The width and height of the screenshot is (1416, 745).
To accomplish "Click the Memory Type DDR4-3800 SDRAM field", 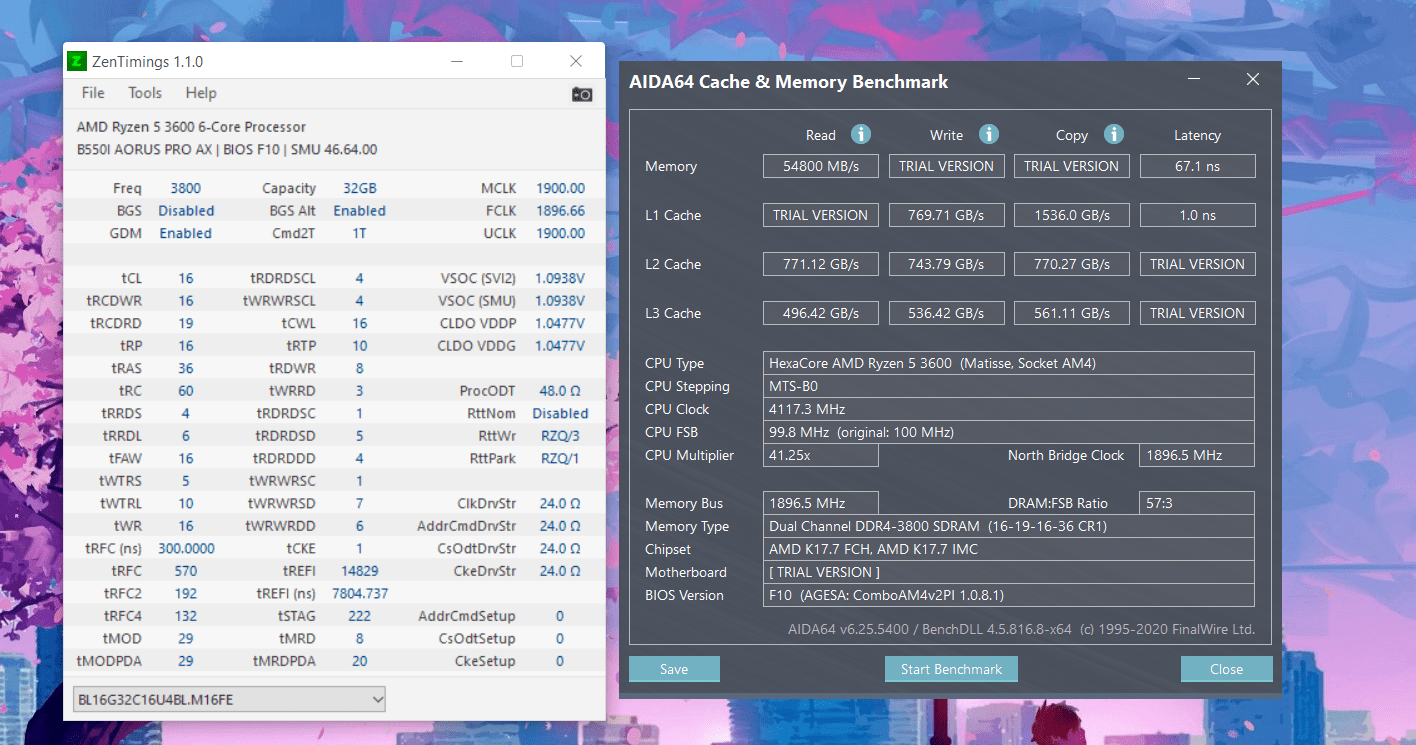I will pos(1009,526).
